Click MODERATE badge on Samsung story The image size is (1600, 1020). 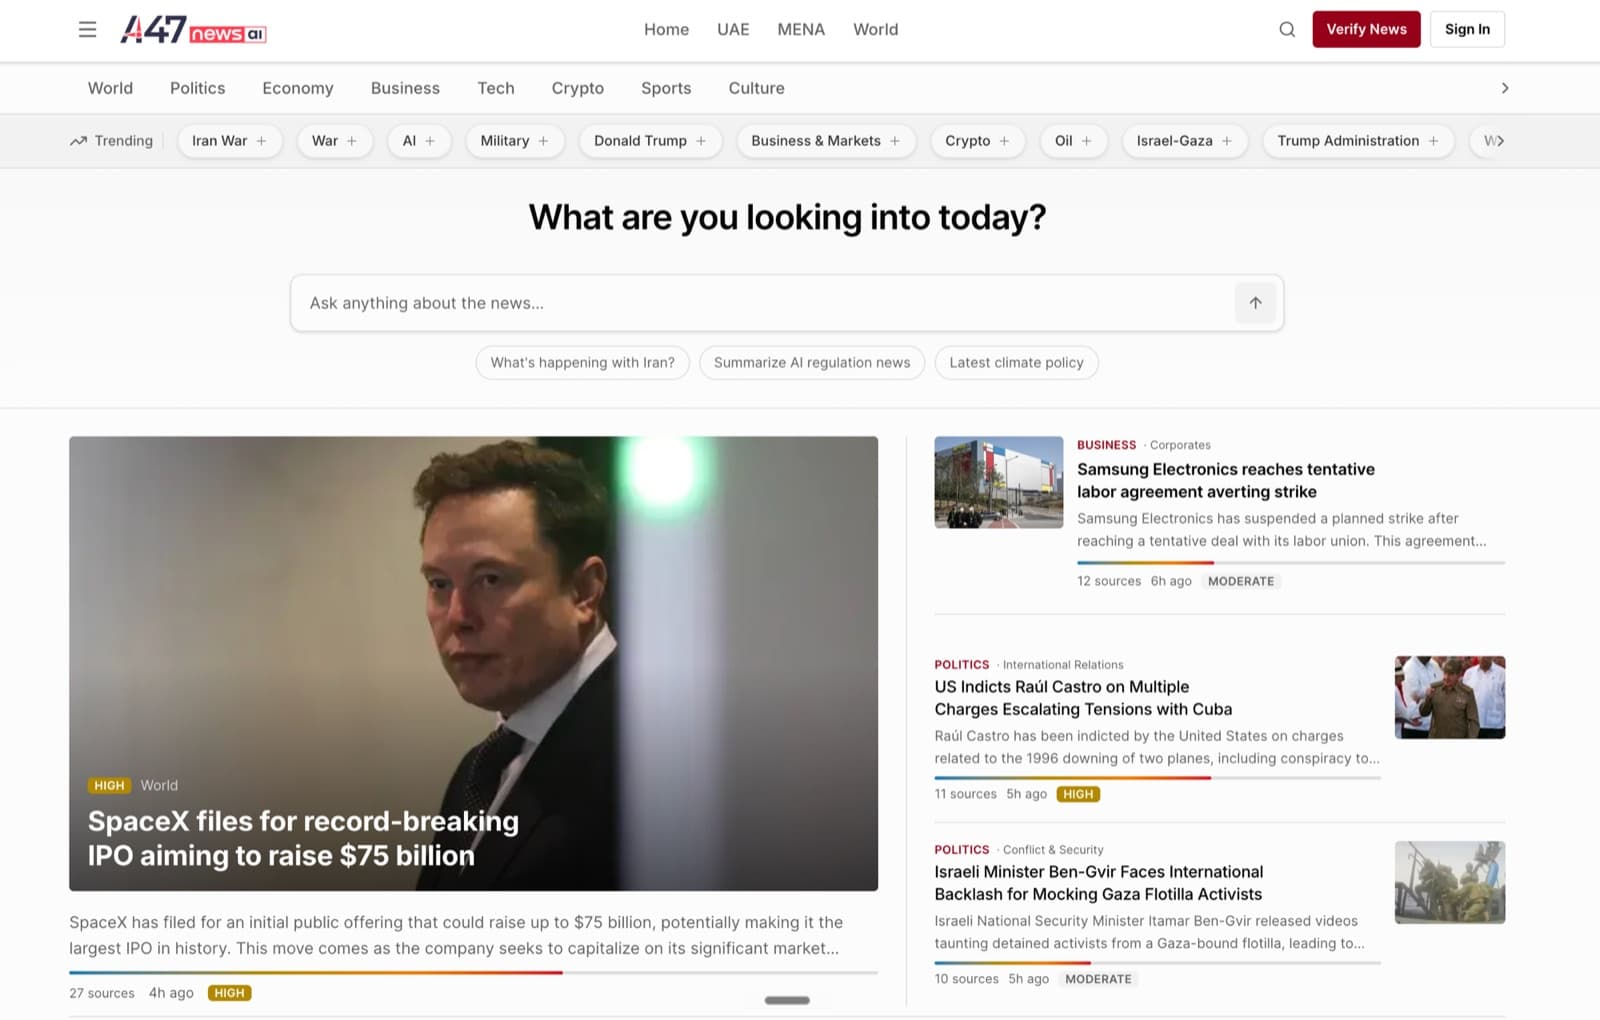(x=1241, y=581)
